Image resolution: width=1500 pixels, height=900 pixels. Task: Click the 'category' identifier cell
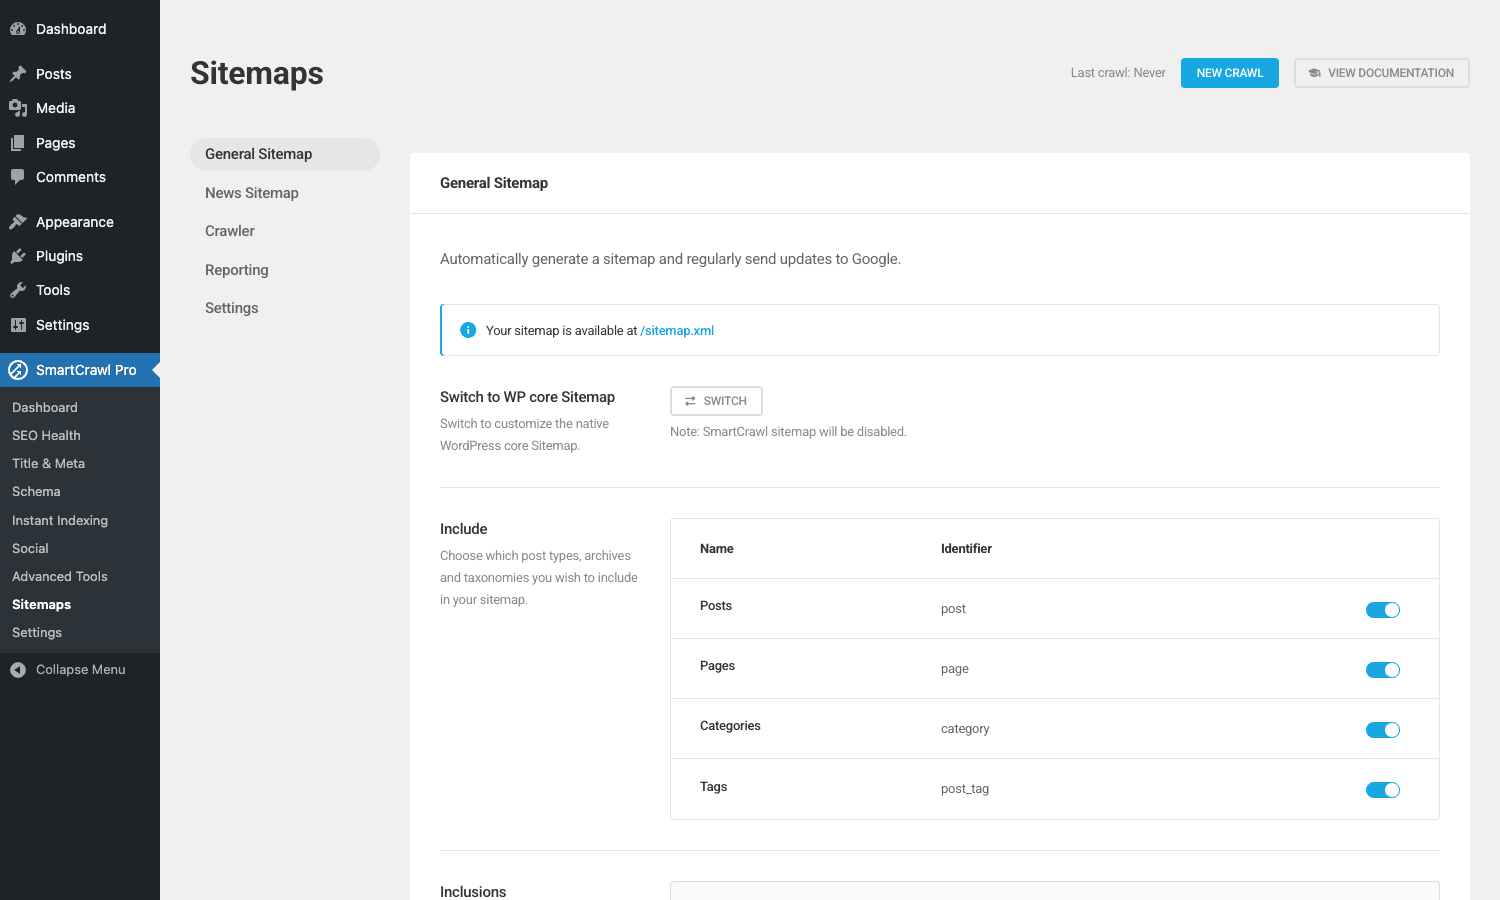tap(965, 729)
